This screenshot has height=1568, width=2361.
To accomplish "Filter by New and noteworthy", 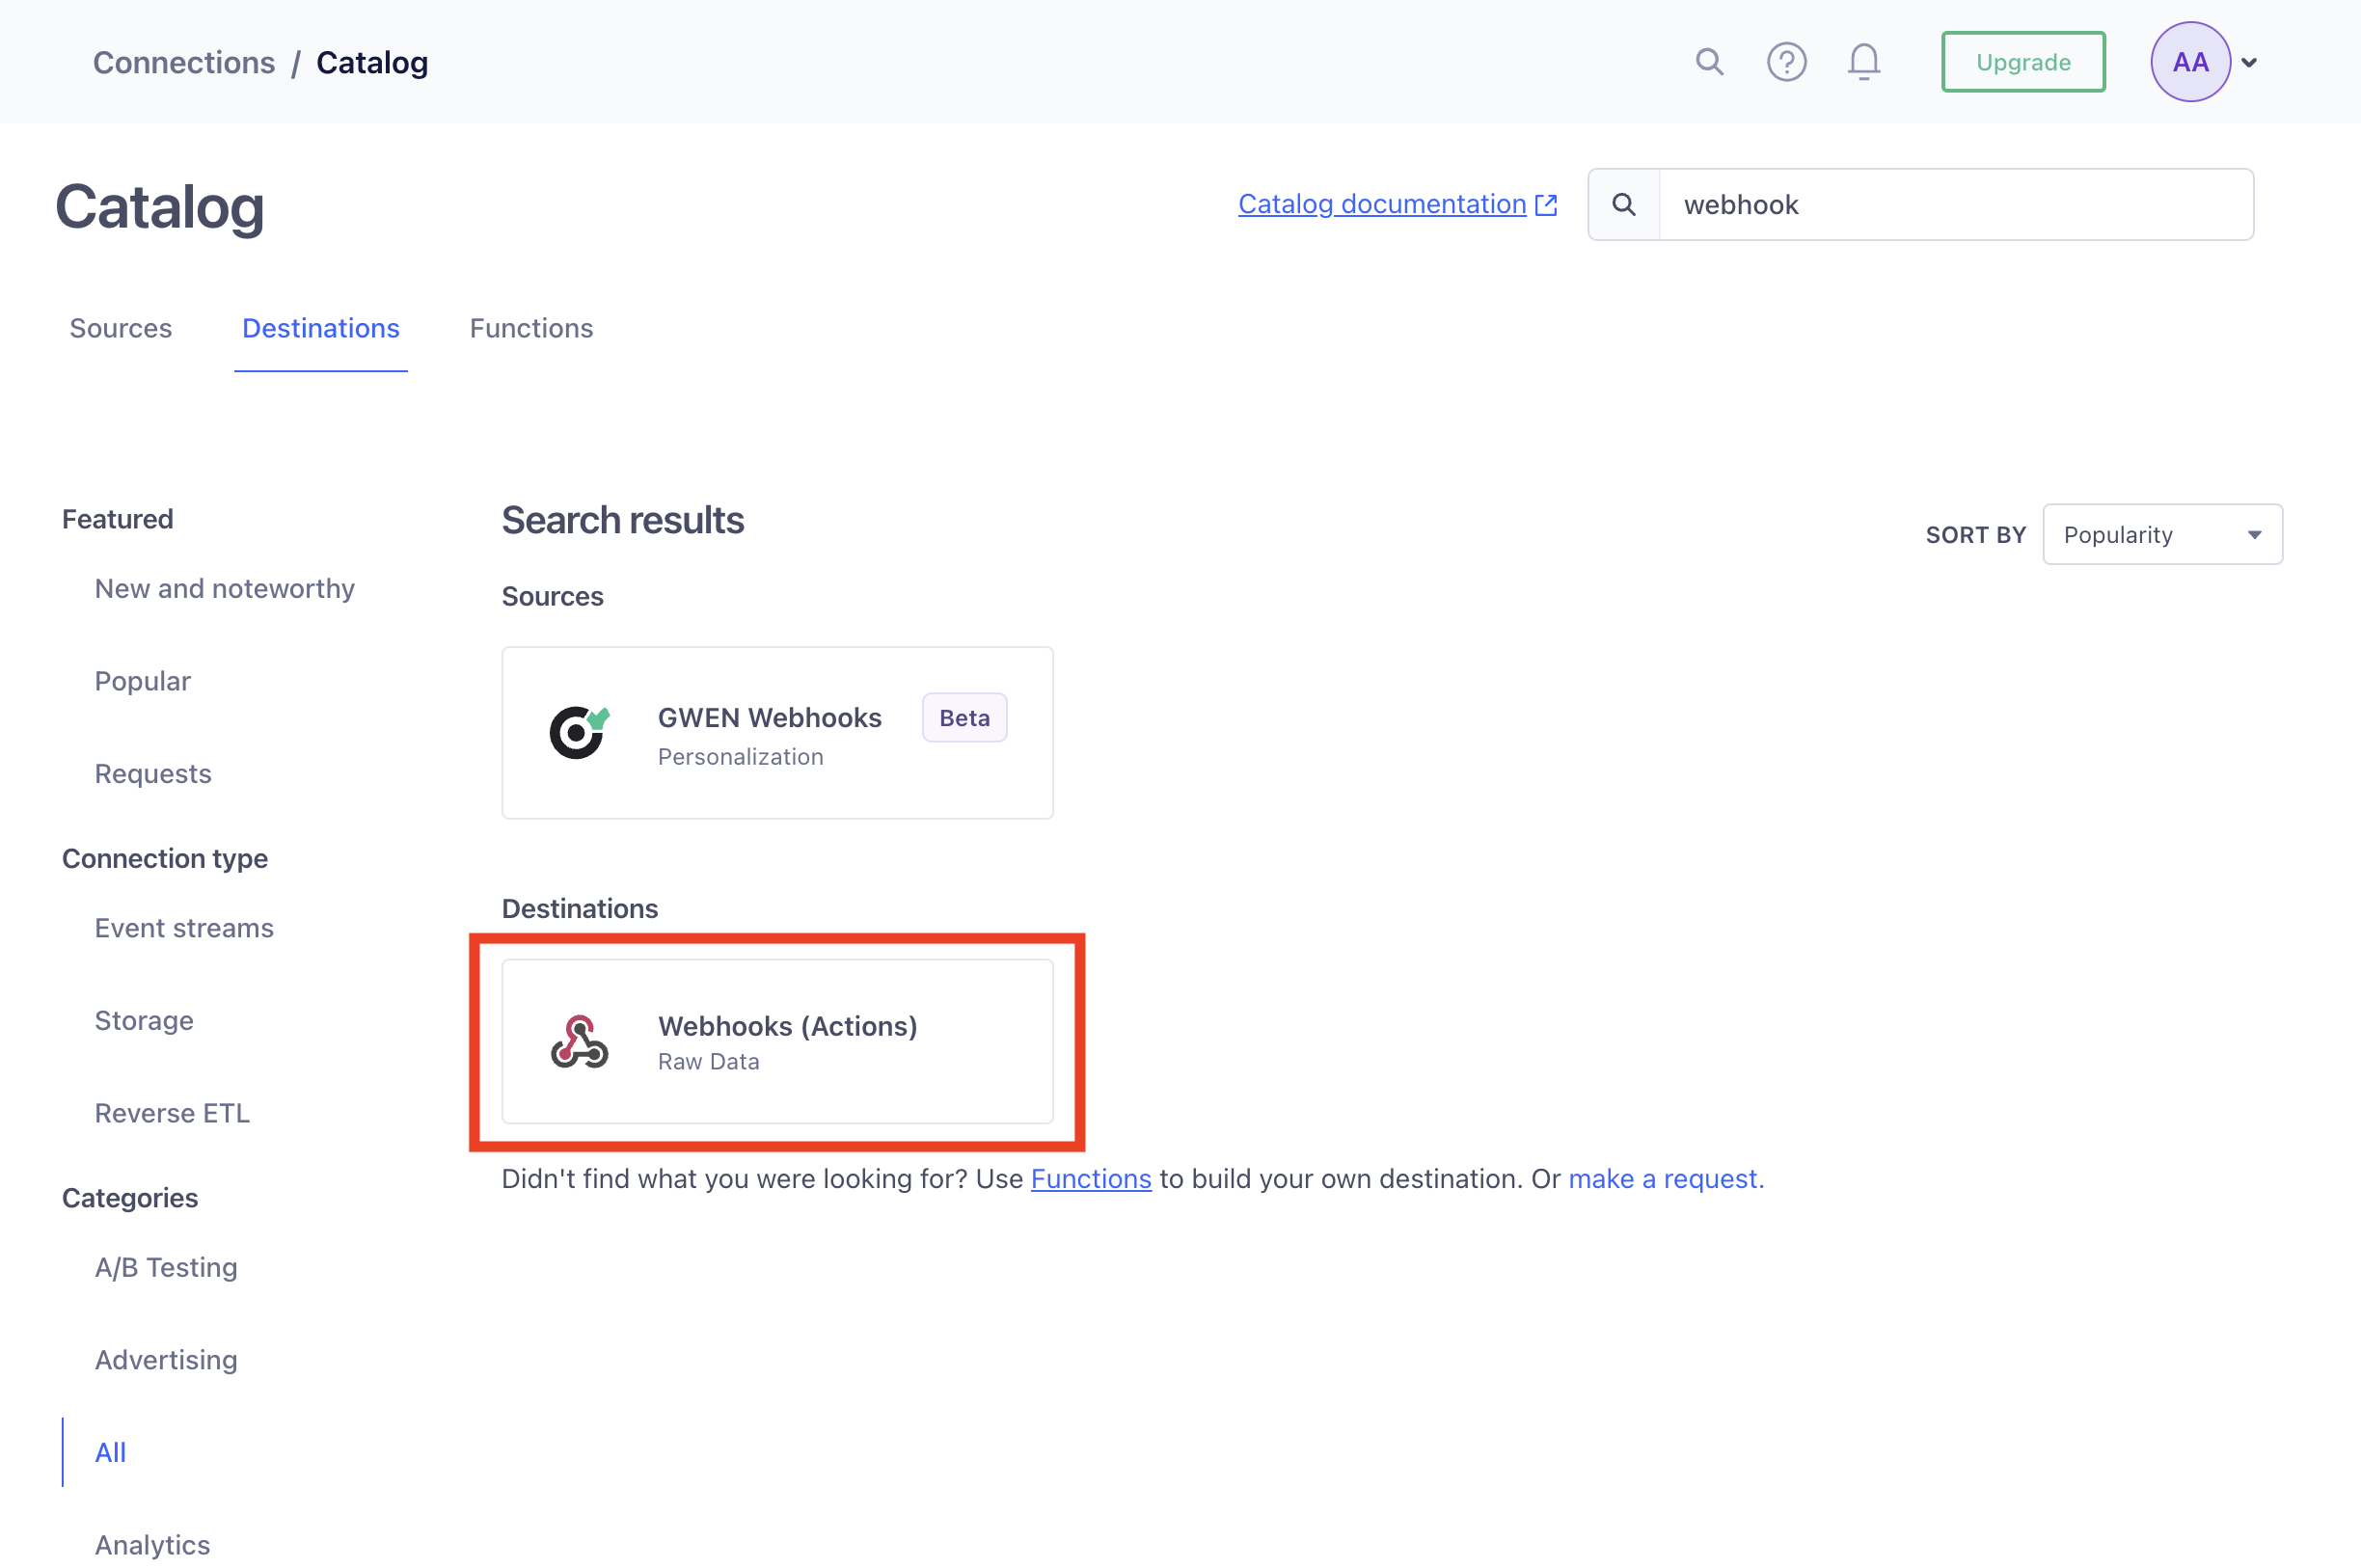I will tap(225, 588).
